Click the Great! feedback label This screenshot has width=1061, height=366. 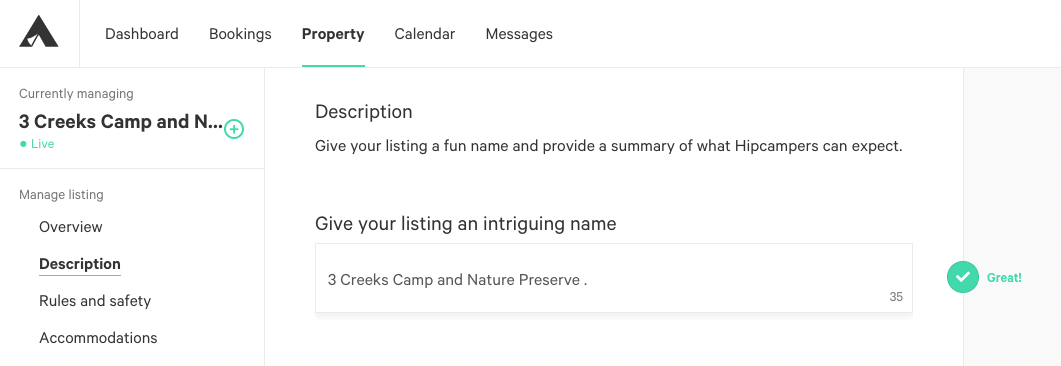tap(1004, 277)
